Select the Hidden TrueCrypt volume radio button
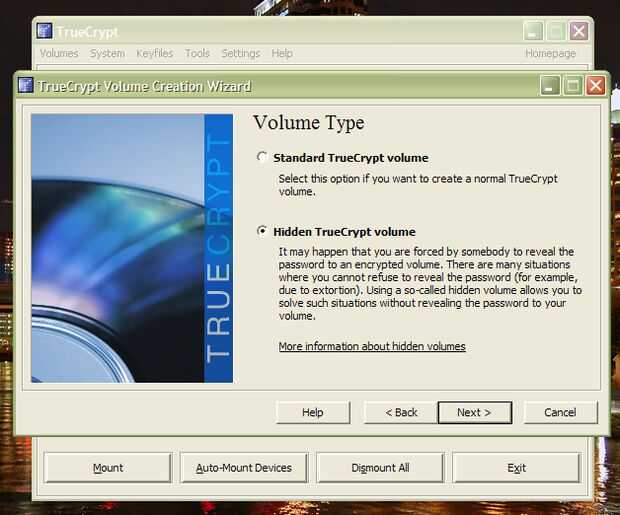 pos(262,231)
